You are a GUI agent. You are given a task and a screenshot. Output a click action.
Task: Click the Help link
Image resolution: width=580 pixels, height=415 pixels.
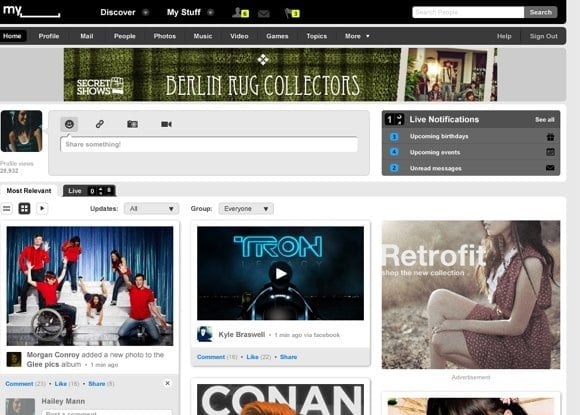504,36
